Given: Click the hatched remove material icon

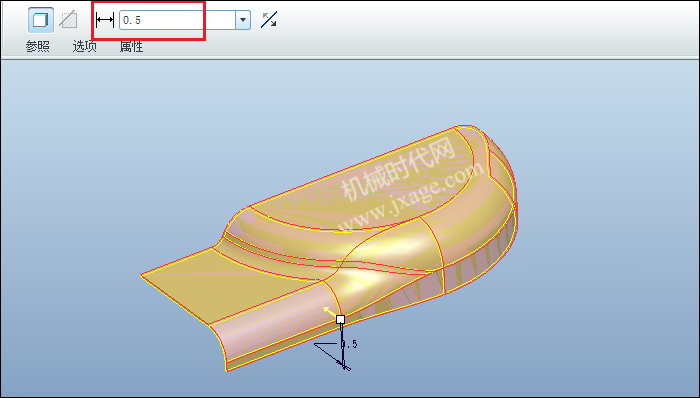Looking at the screenshot, I should point(68,20).
